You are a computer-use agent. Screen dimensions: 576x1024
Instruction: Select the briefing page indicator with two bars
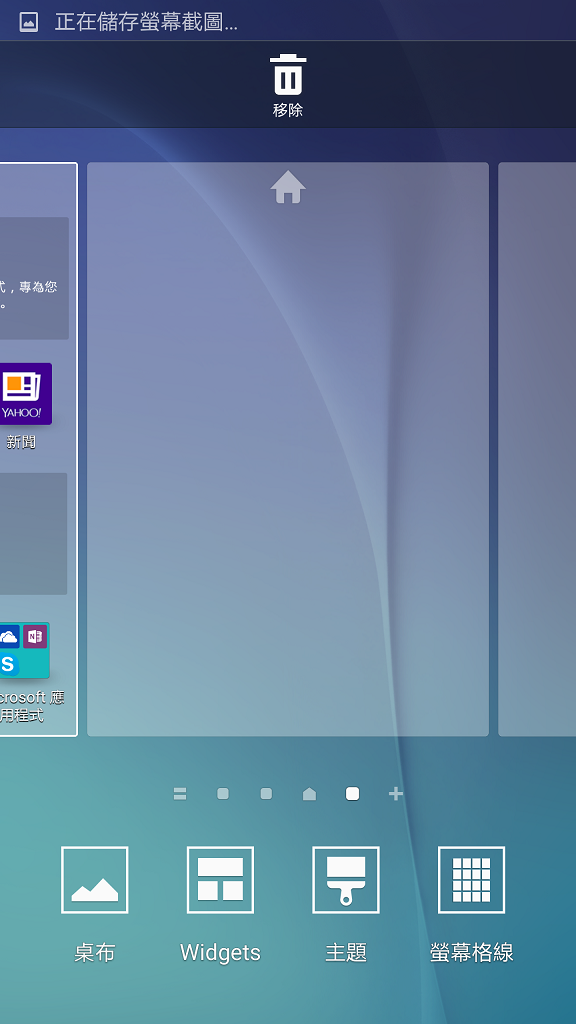180,793
